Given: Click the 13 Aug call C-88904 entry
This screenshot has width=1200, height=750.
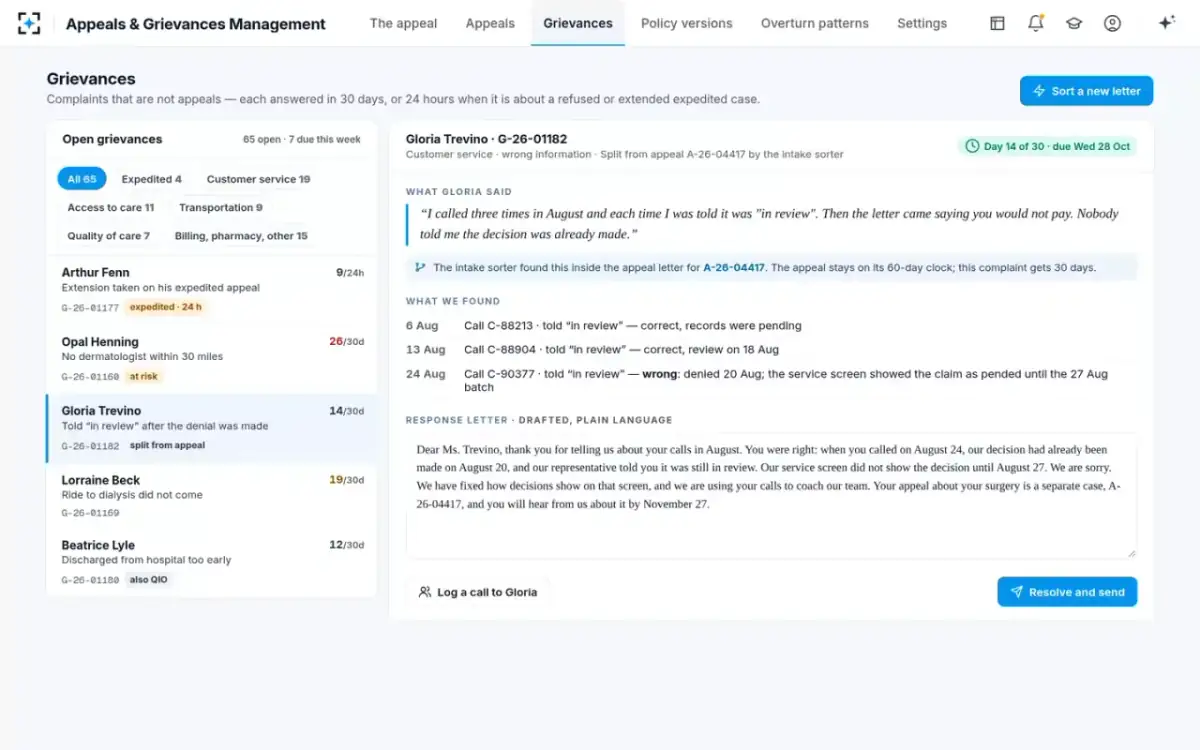Looking at the screenshot, I should tap(771, 350).
